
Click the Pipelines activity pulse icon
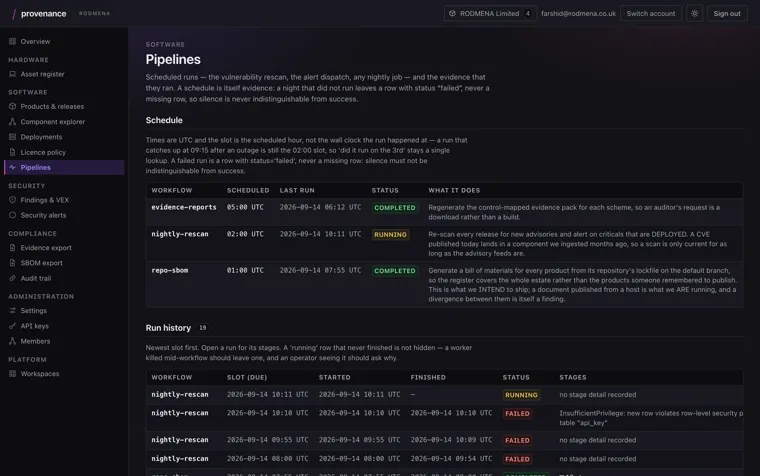[x=13, y=167]
